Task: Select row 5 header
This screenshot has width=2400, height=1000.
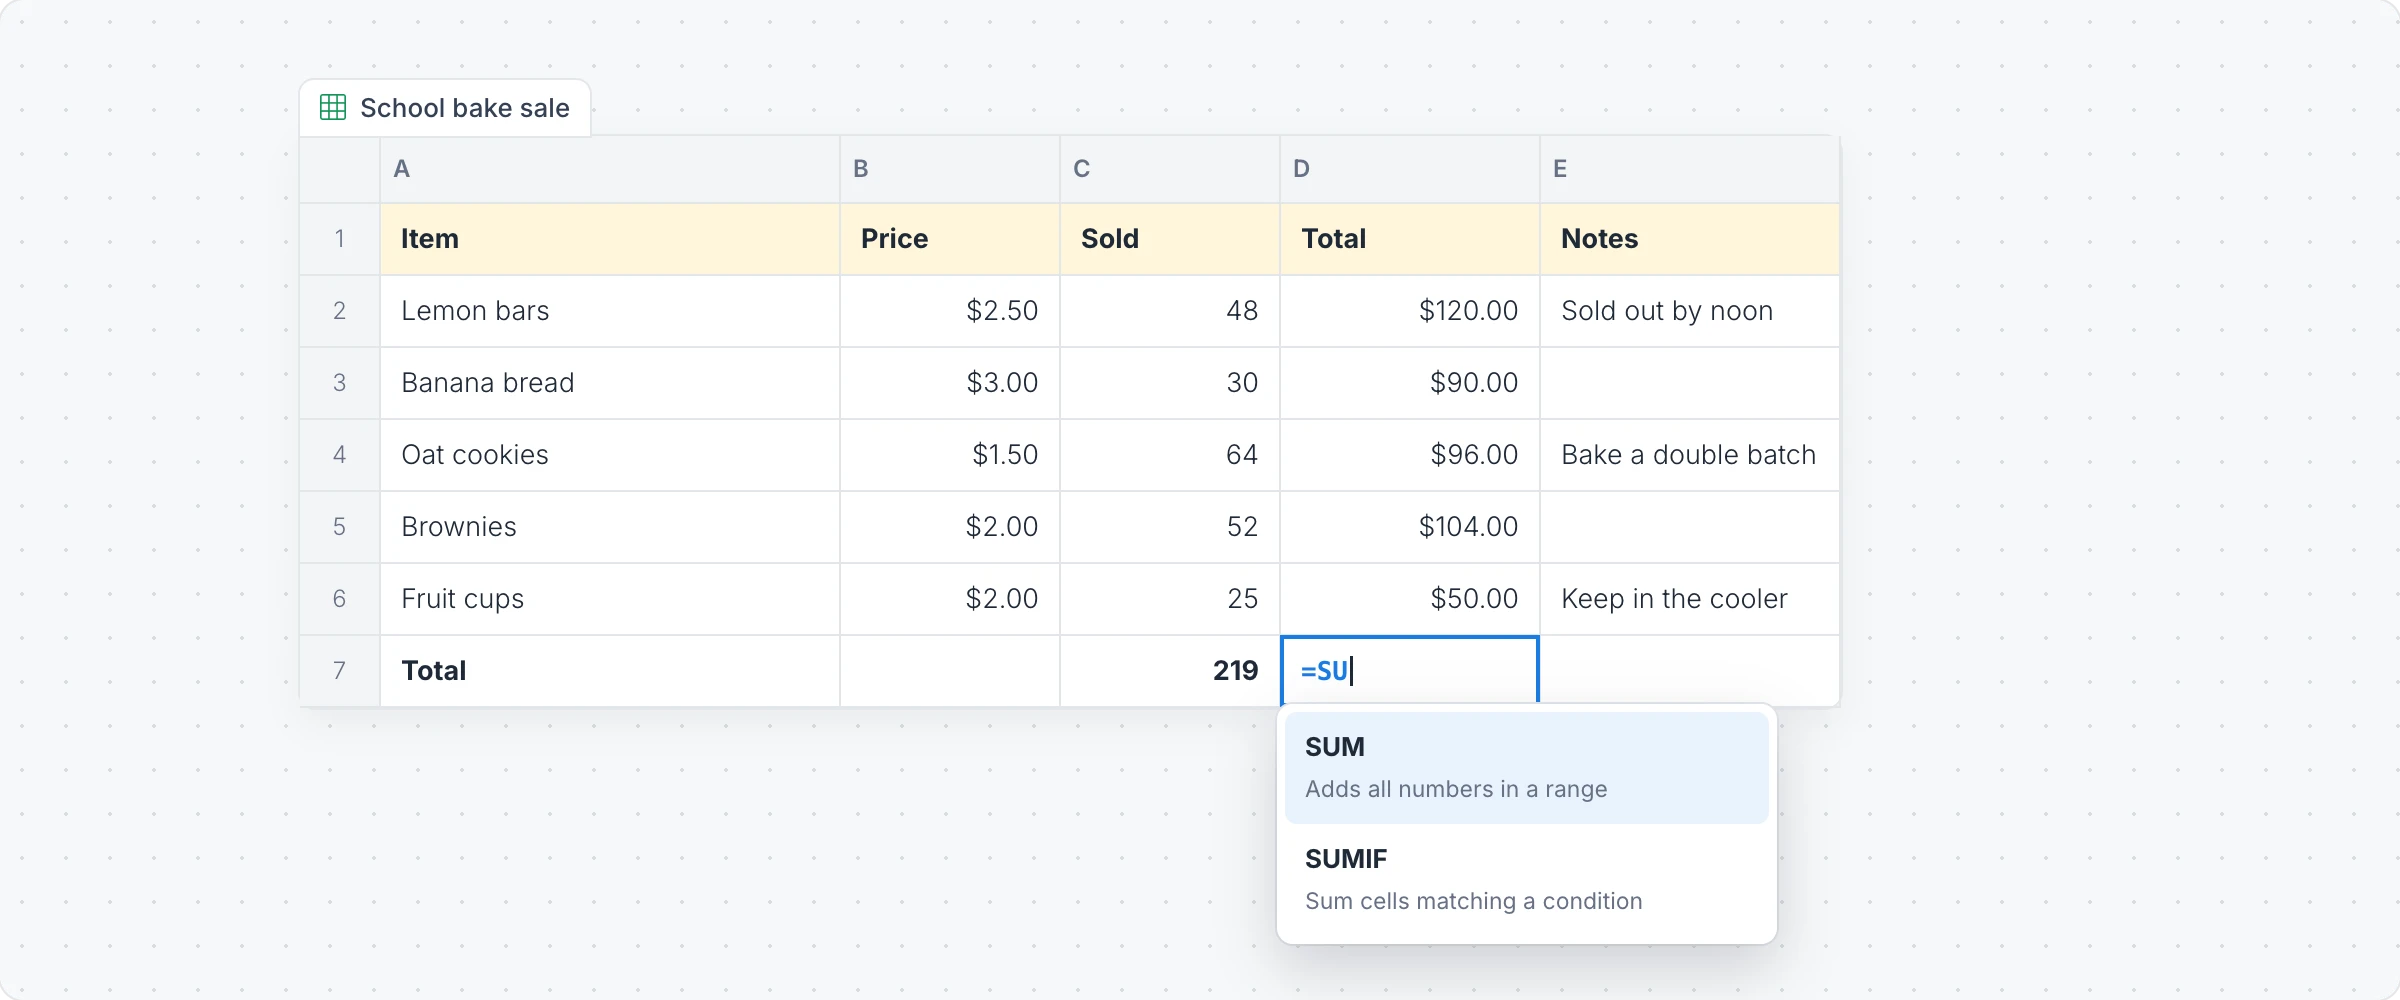Action: coord(340,527)
